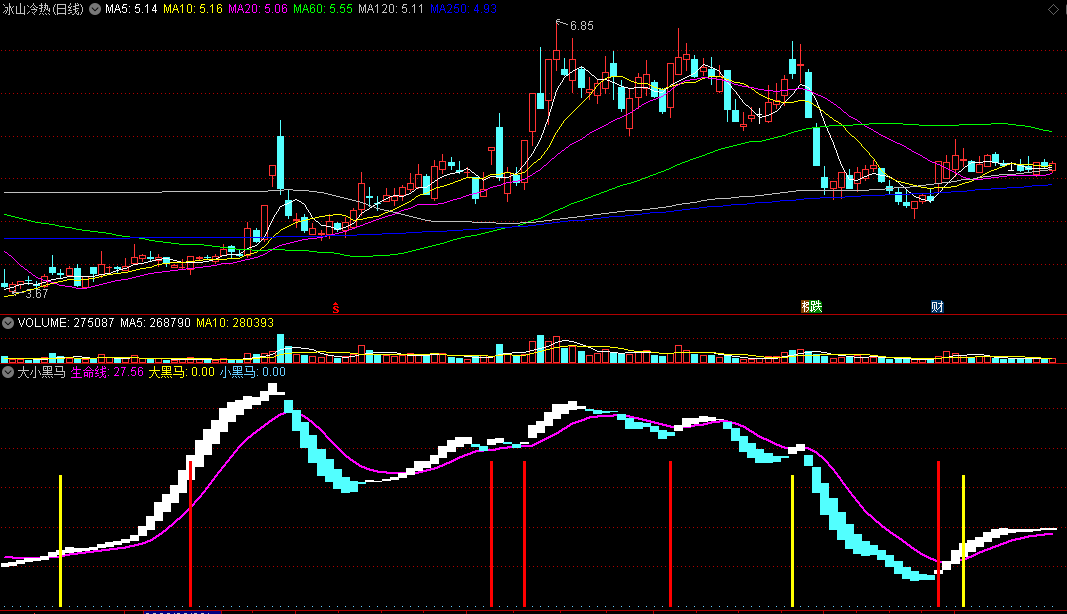Click the MA20: 5.06 label
The width and height of the screenshot is (1067, 614).
coord(257,10)
